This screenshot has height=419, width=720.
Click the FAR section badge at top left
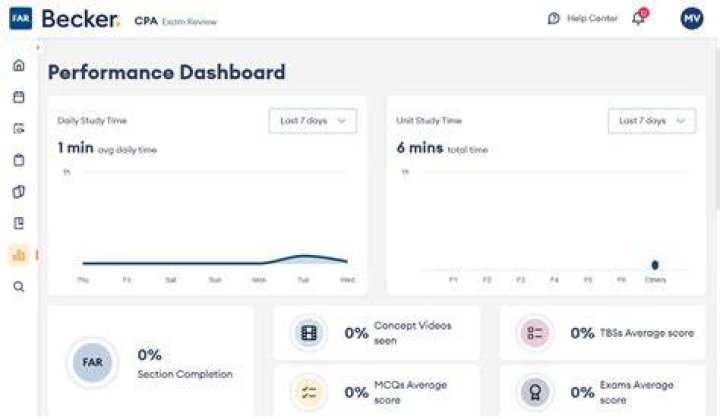coord(21,18)
